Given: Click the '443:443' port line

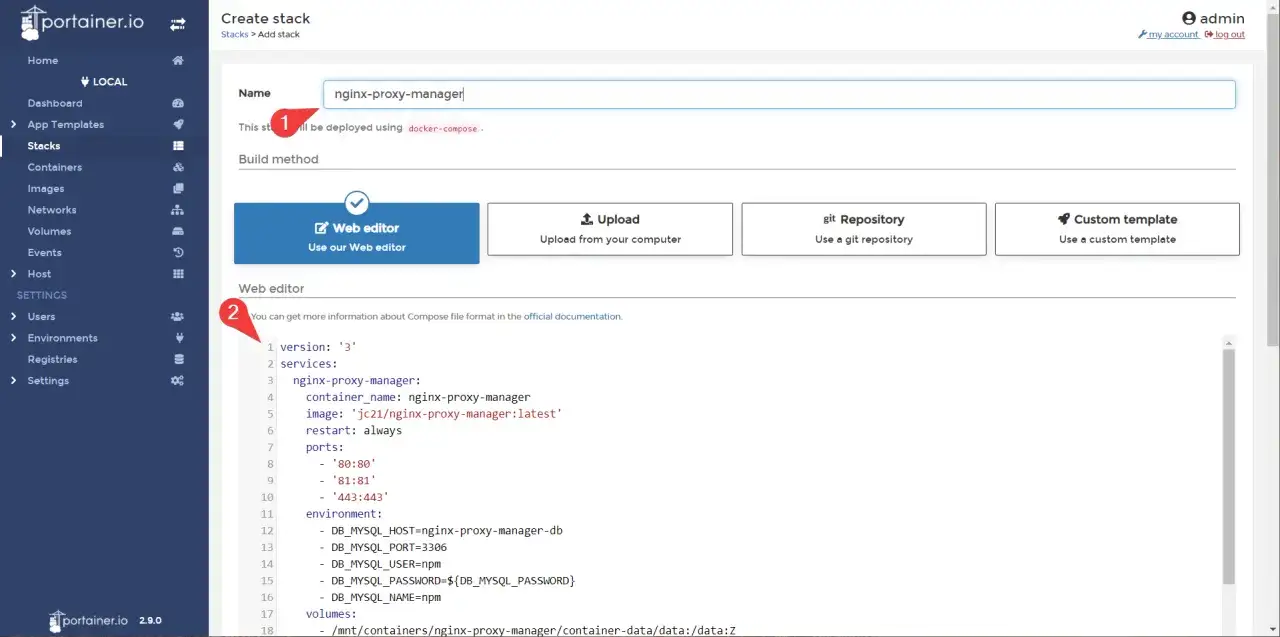Looking at the screenshot, I should (354, 497).
